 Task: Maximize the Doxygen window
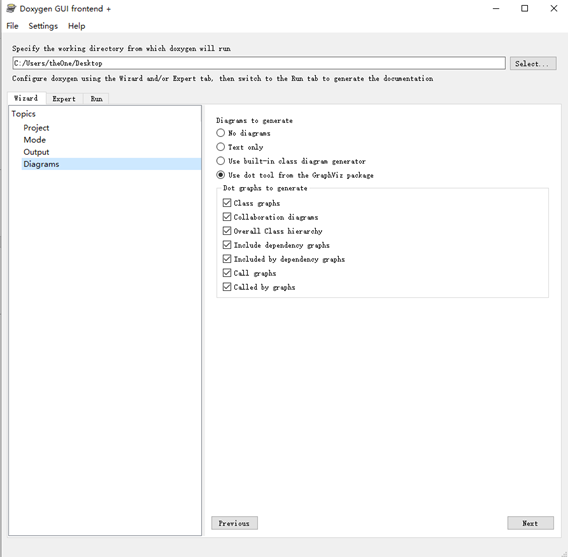pos(525,8)
